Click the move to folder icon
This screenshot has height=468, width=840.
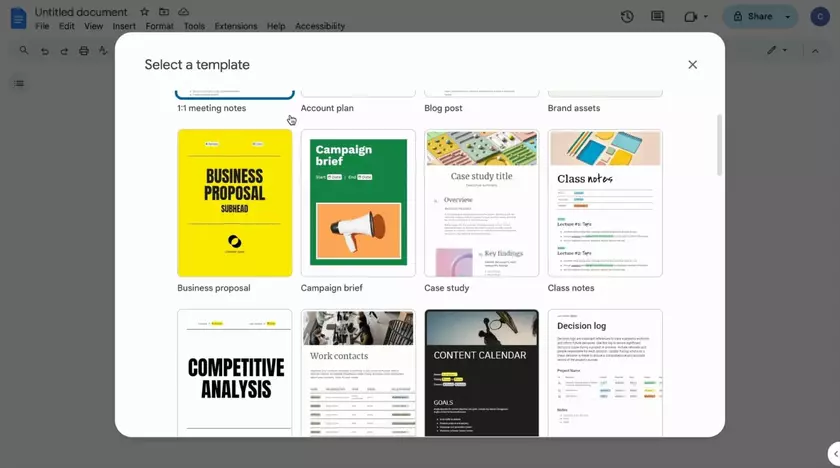[164, 12]
